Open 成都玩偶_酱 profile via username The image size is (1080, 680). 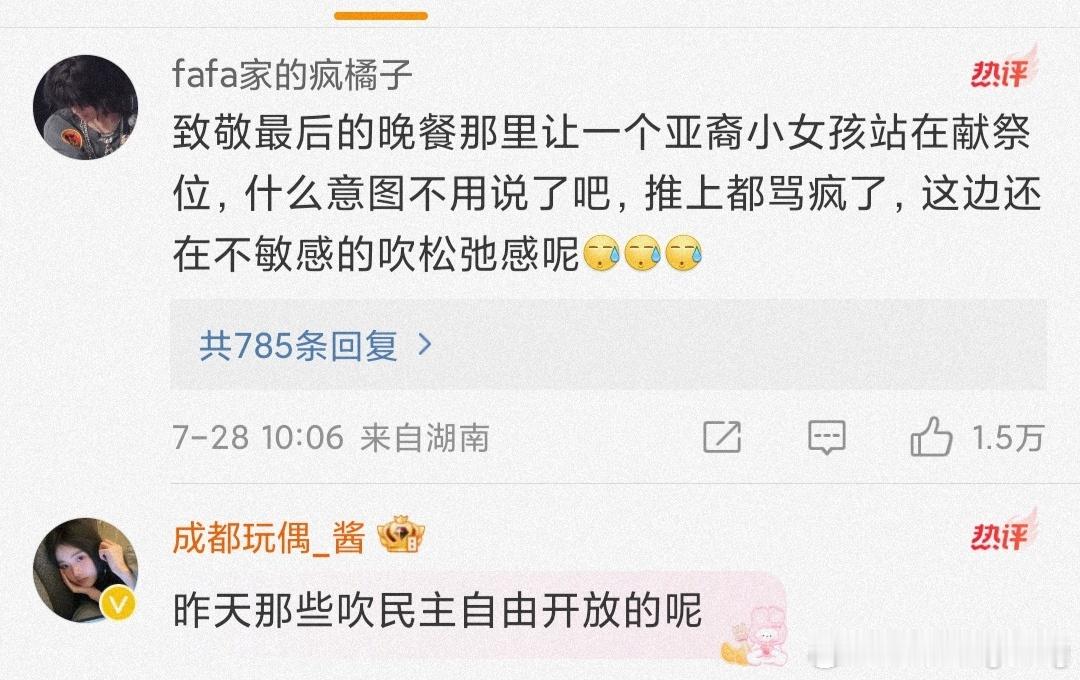[269, 537]
